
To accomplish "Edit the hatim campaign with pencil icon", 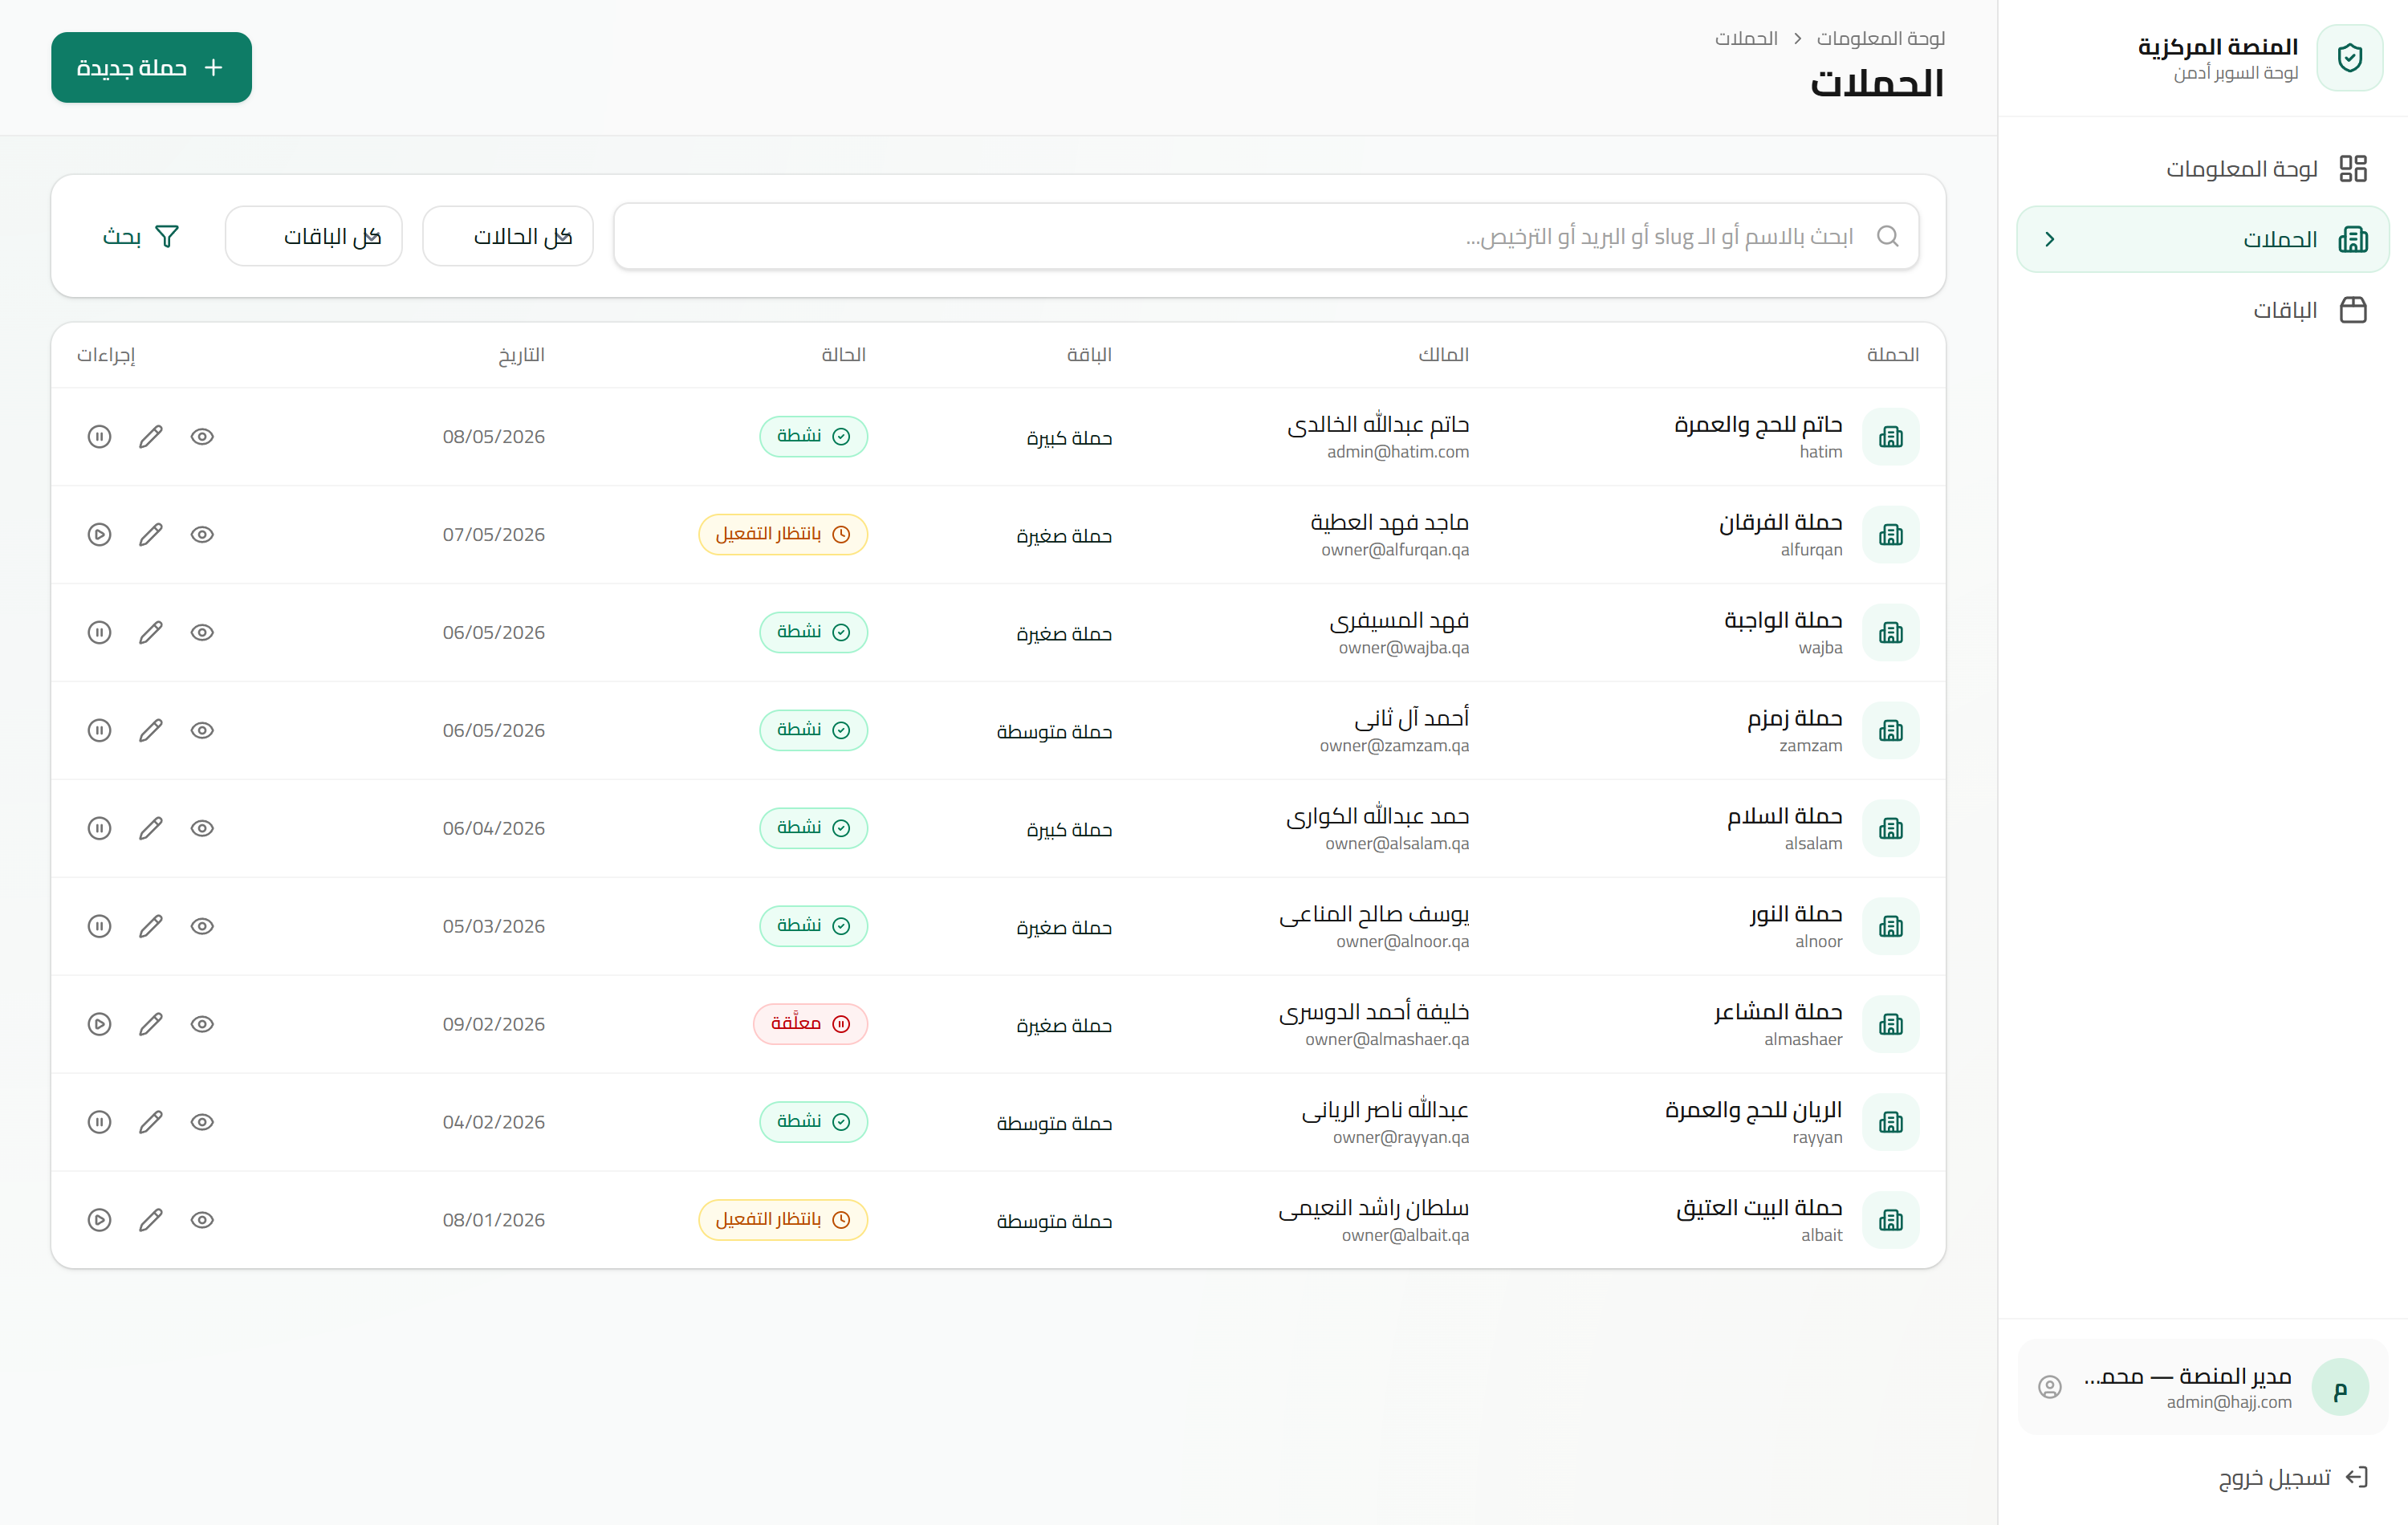I will click(x=151, y=437).
